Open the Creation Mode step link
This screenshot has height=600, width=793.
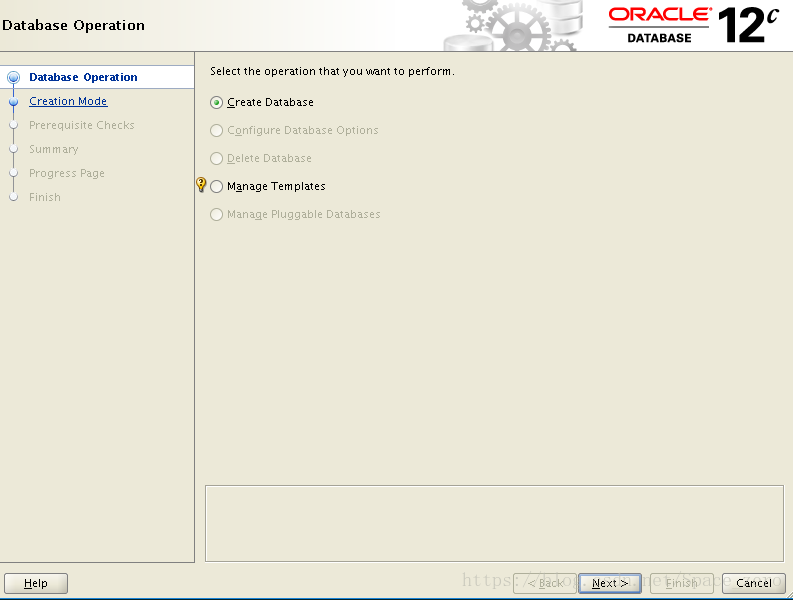(68, 101)
